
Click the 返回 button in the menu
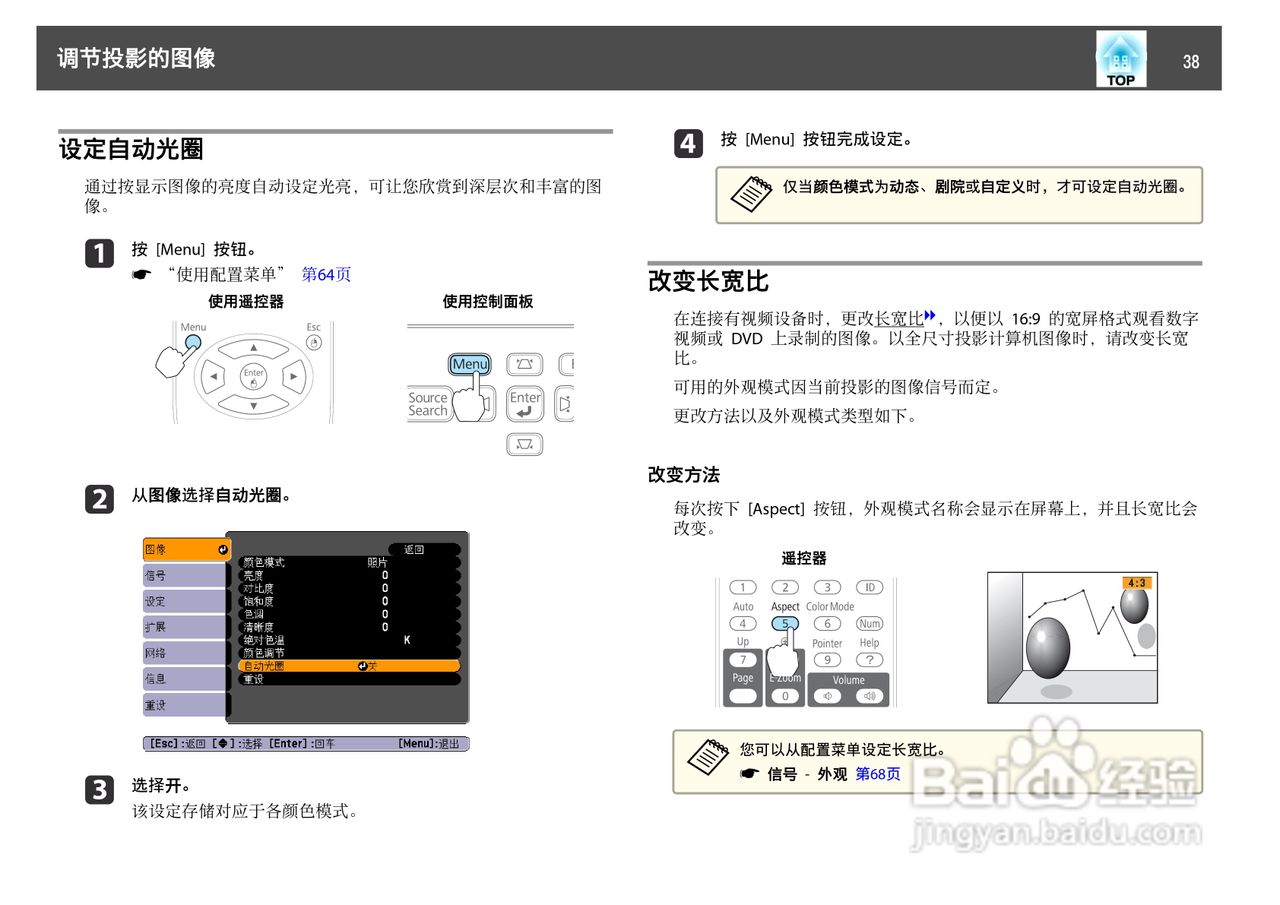(x=414, y=550)
